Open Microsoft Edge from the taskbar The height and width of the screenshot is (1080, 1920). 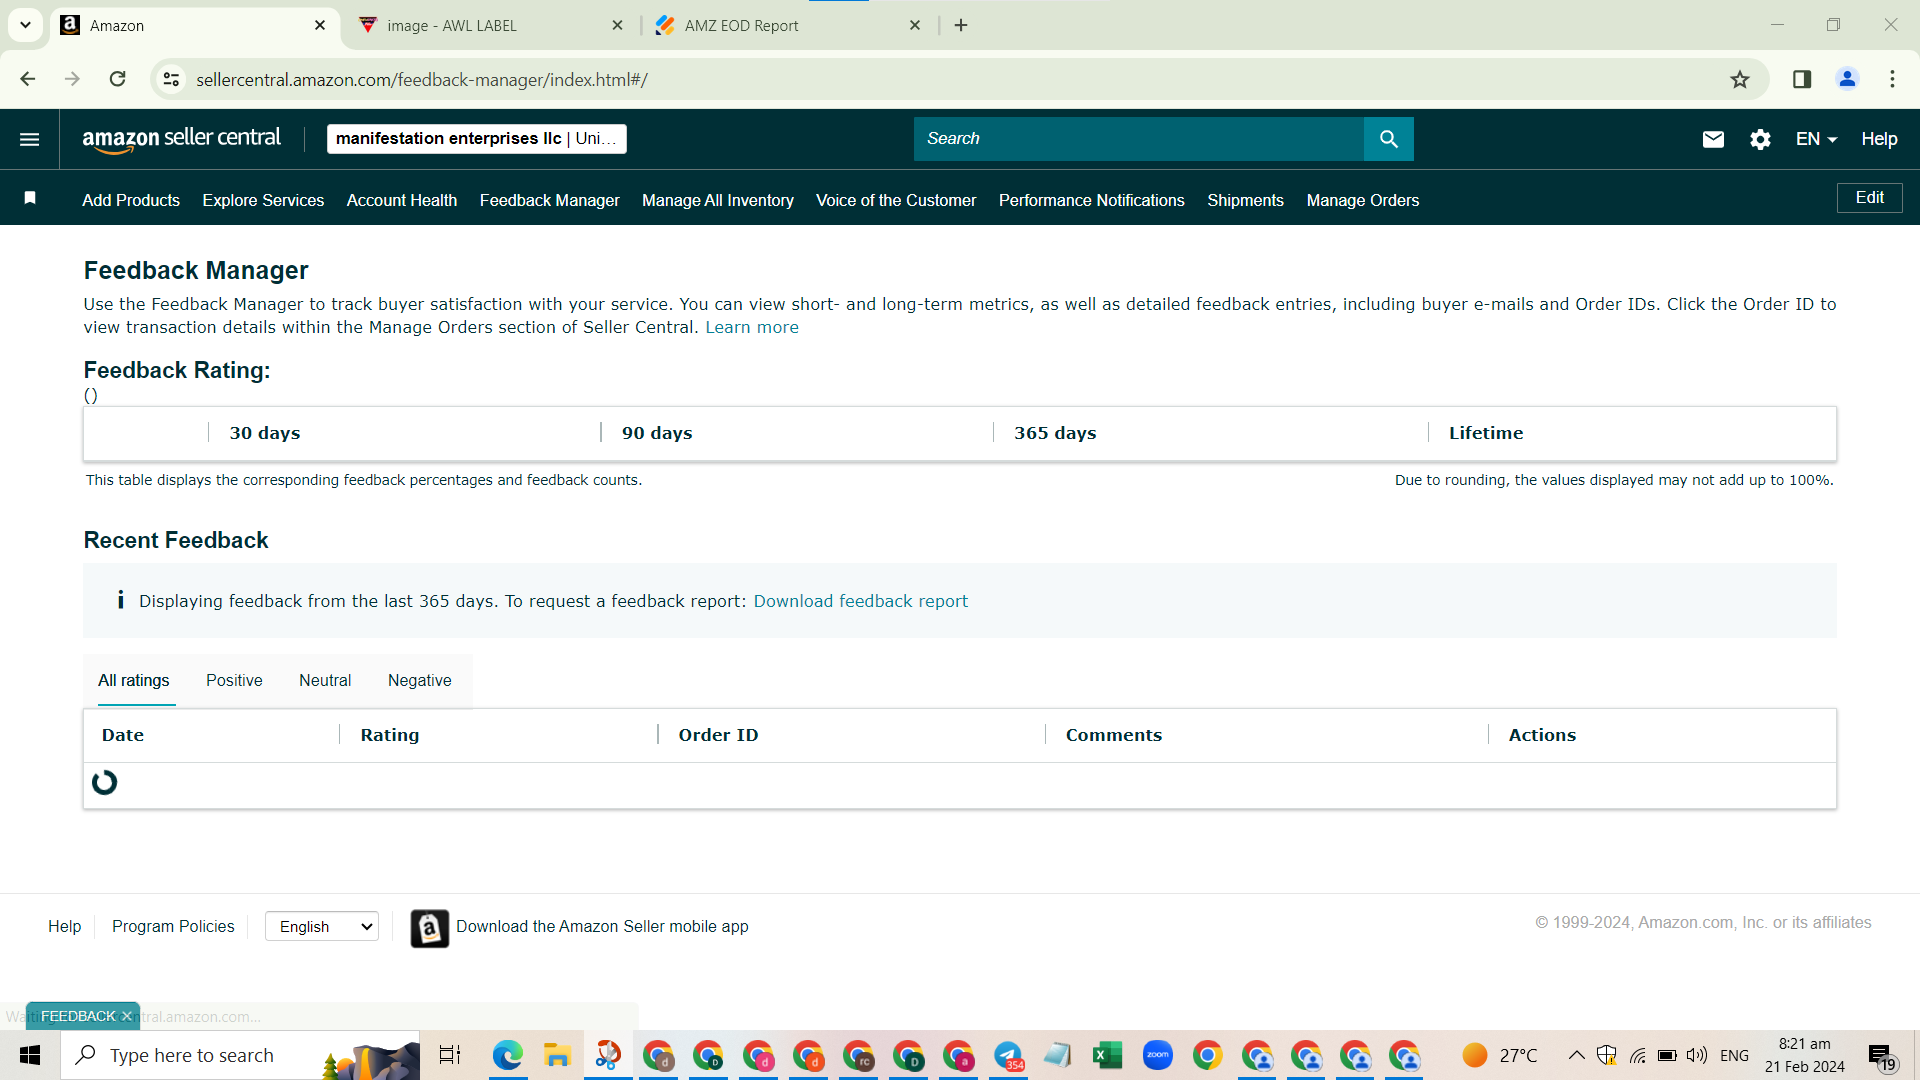pos(508,1055)
